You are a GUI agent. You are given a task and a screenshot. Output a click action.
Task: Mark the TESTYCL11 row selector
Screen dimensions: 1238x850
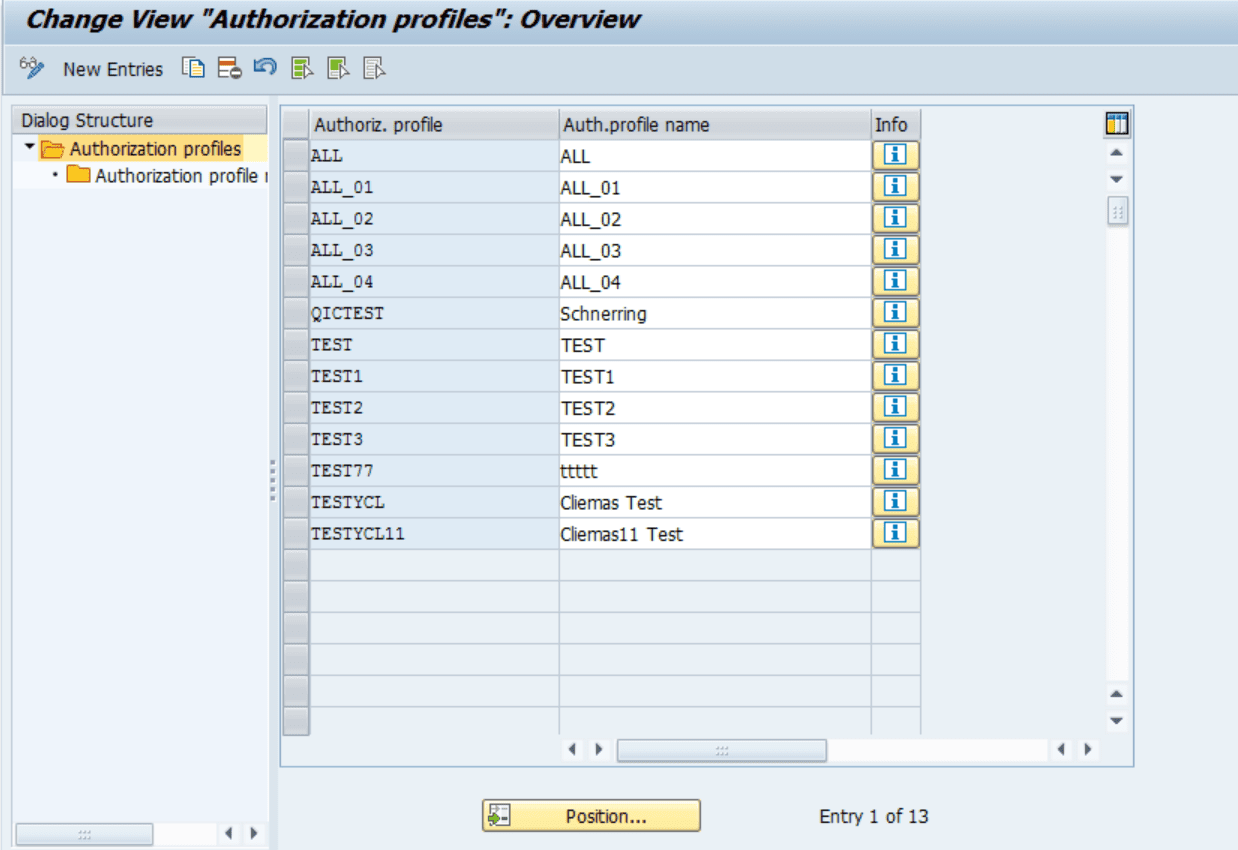[x=296, y=534]
